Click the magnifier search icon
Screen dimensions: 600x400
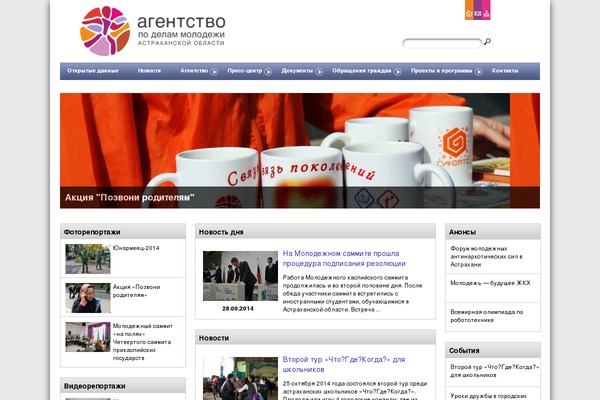(x=488, y=42)
